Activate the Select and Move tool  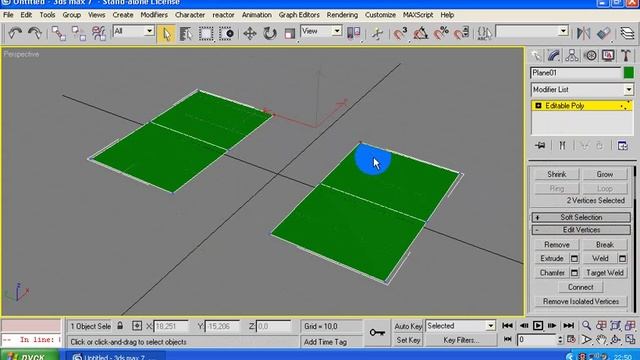(249, 33)
